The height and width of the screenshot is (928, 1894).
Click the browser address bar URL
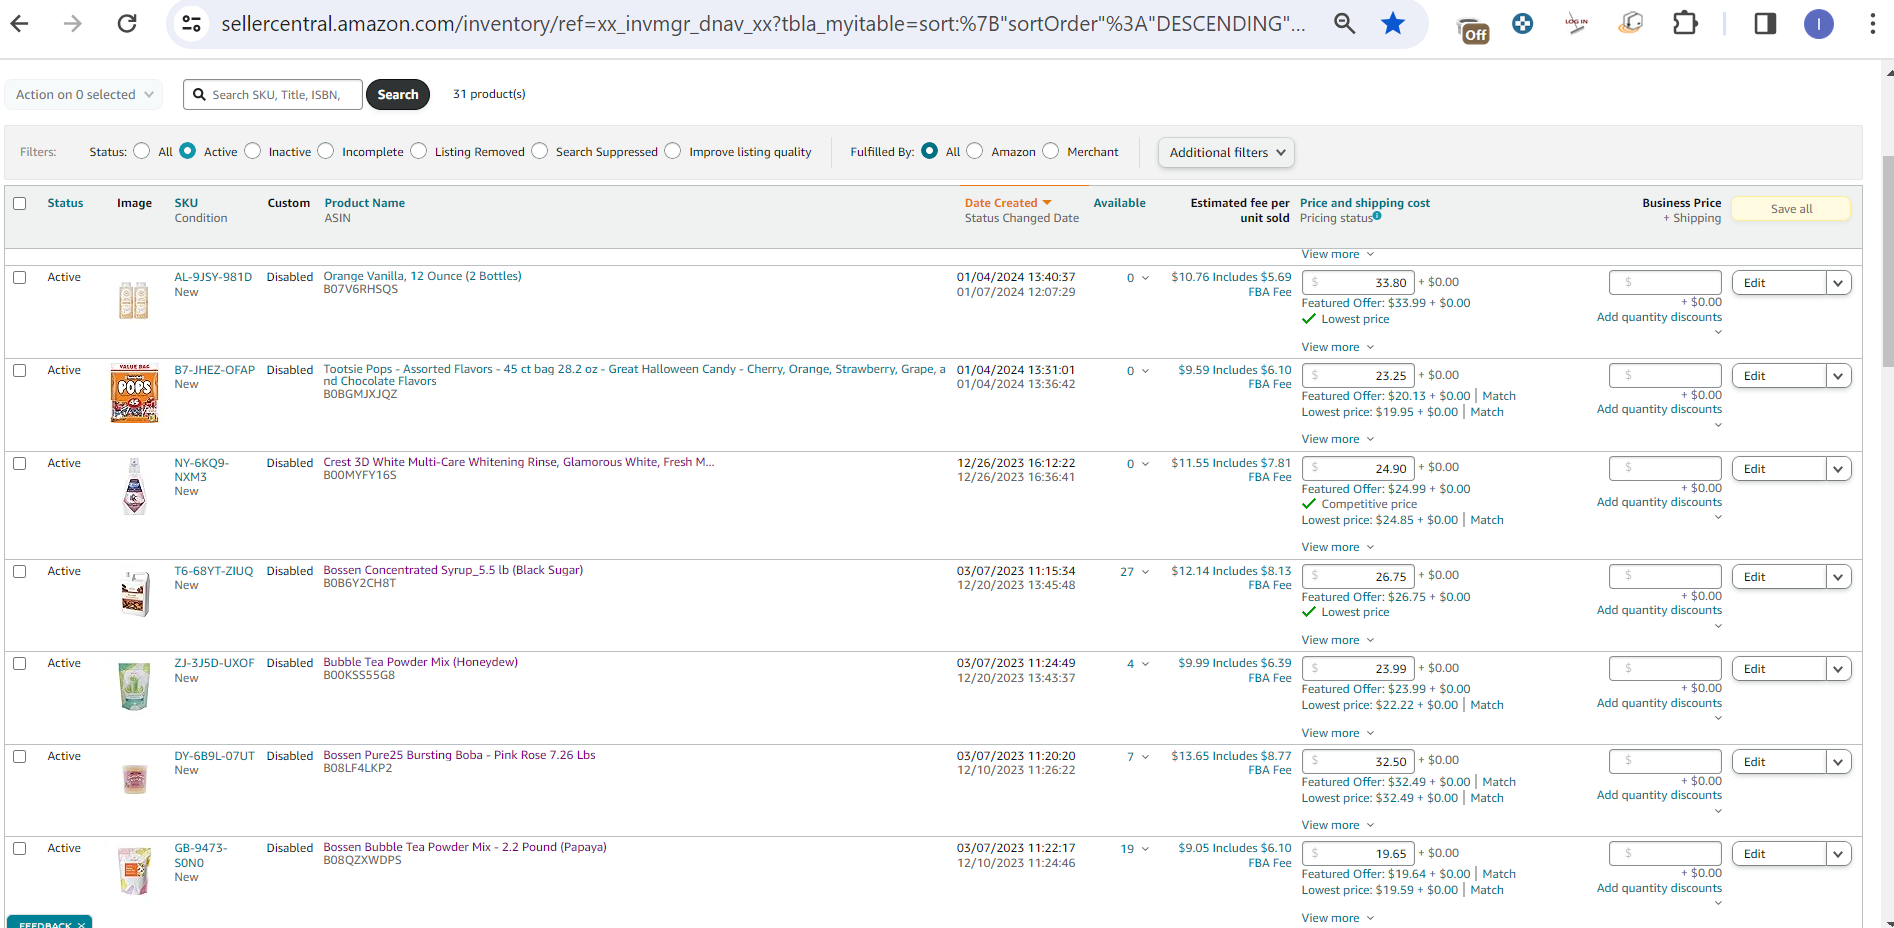(763, 23)
